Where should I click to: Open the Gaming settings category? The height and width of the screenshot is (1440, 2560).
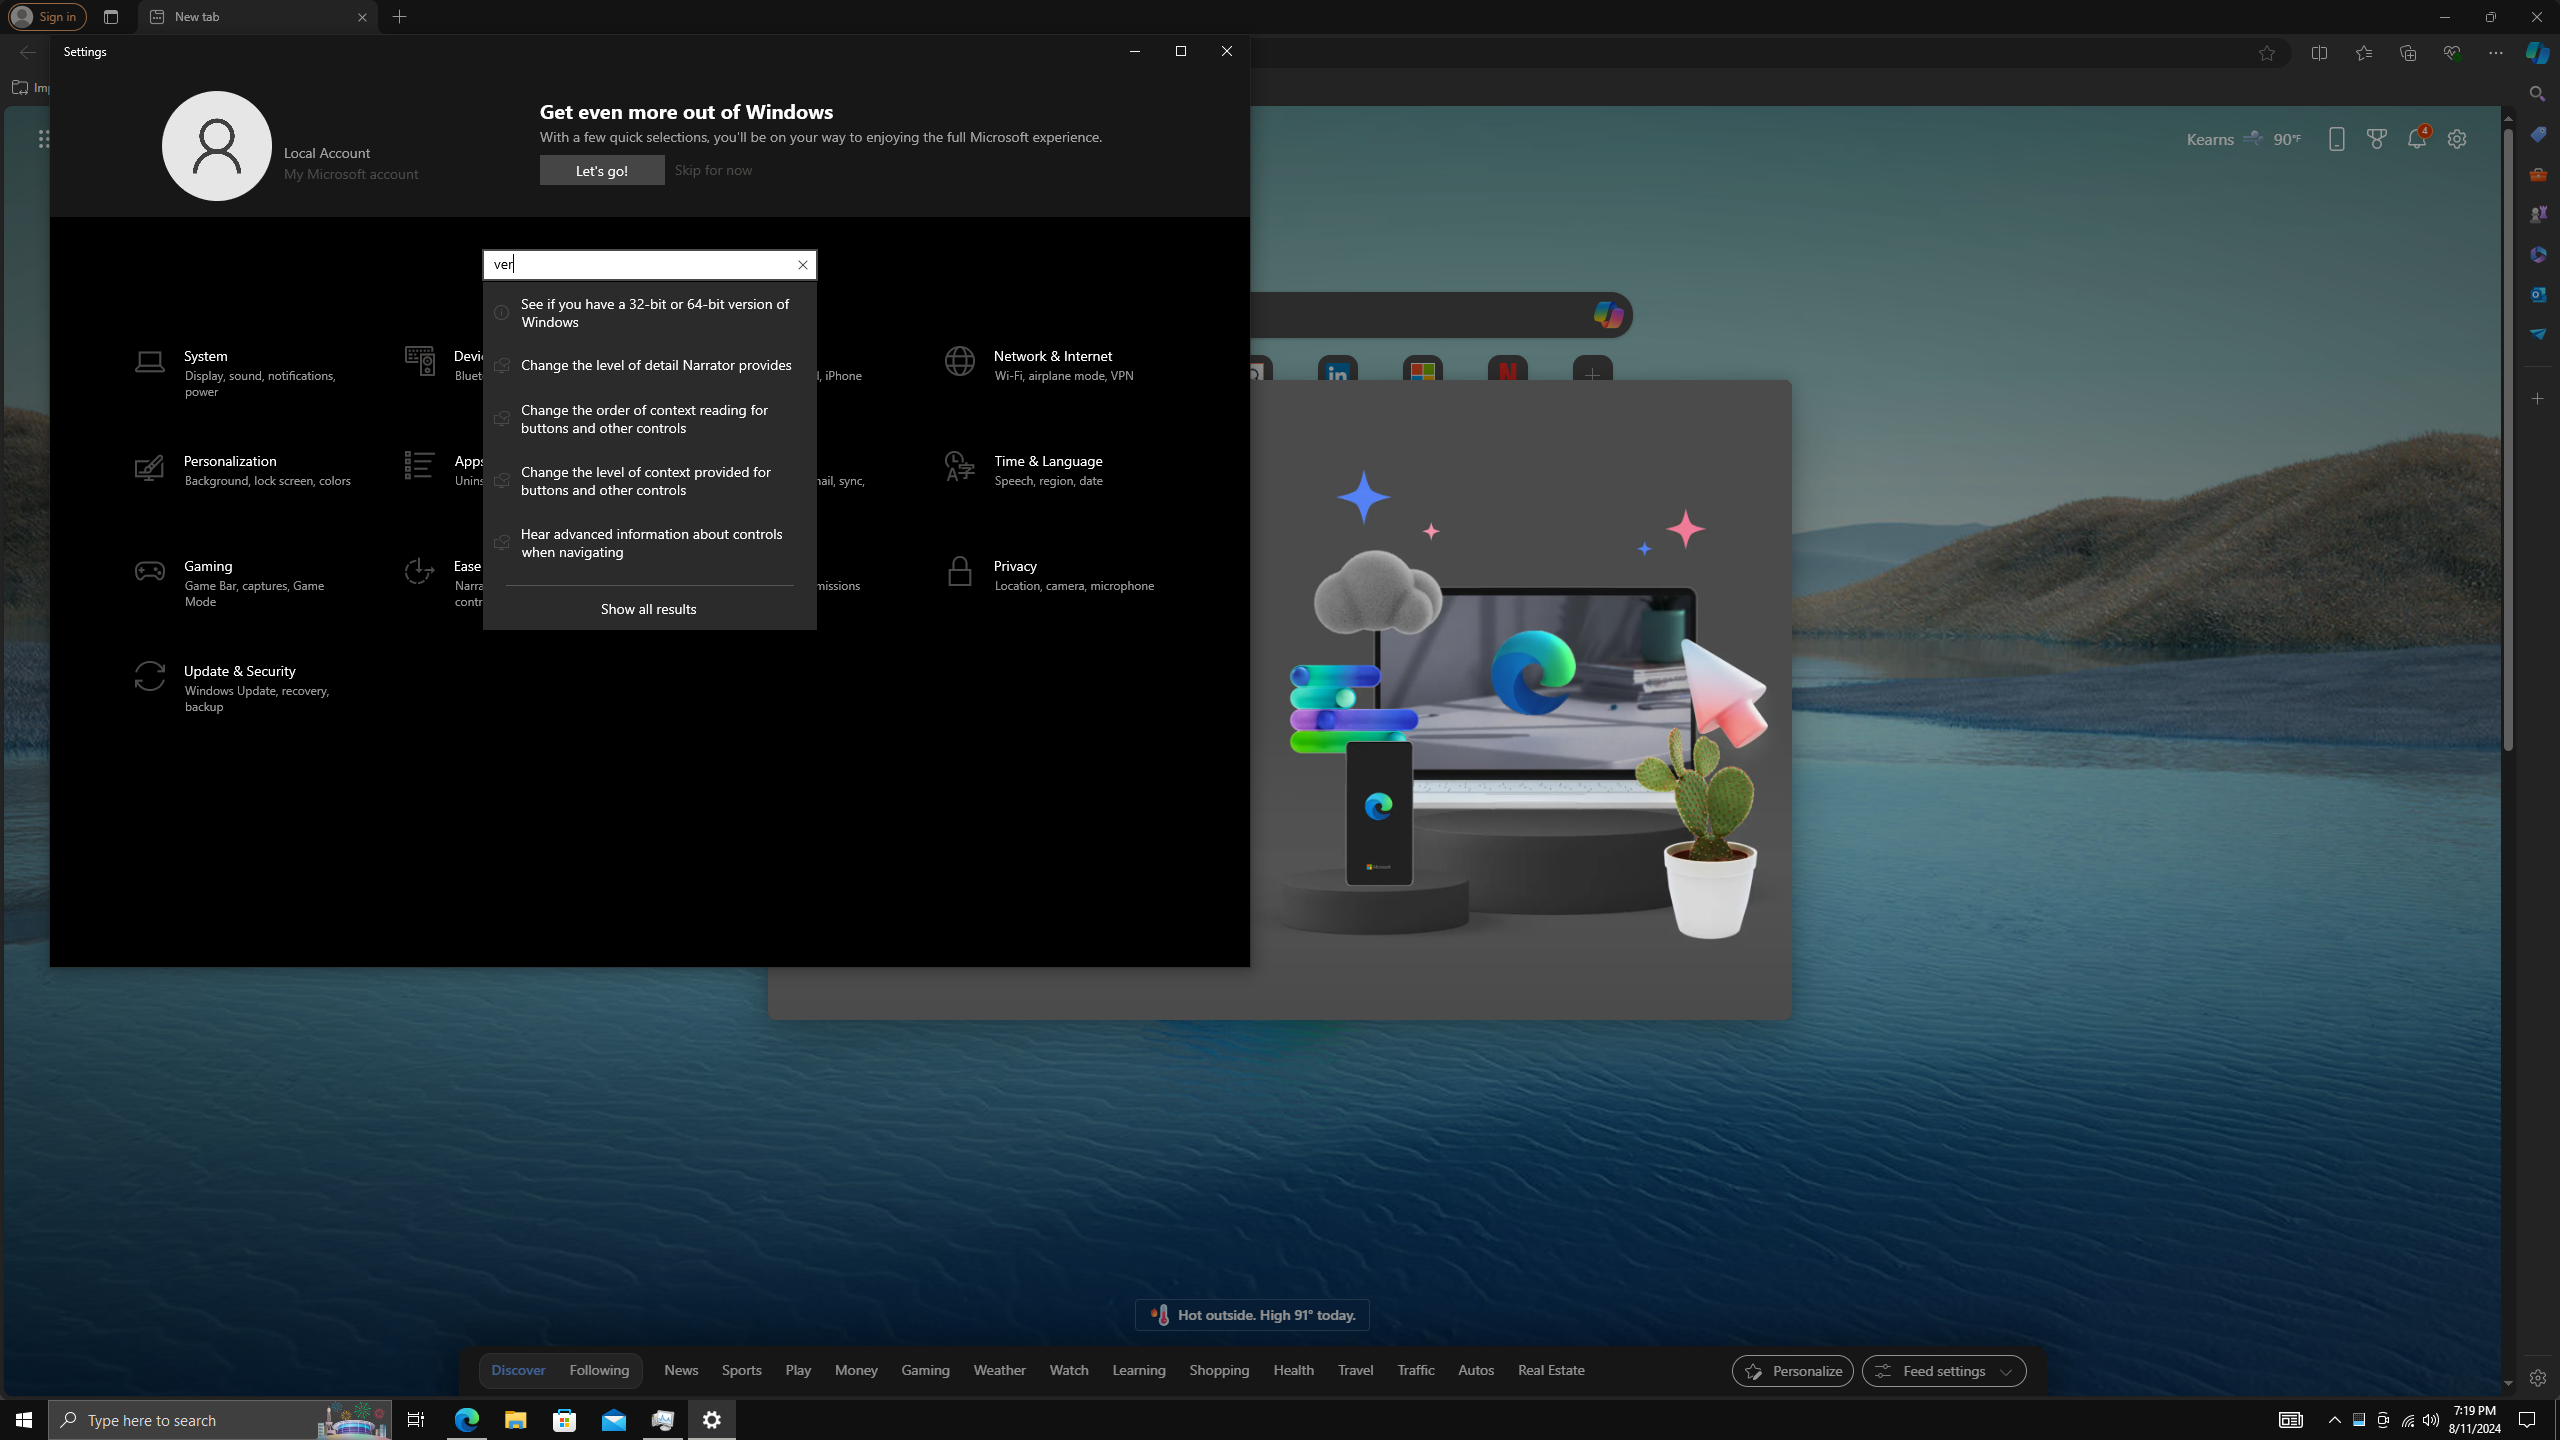click(x=208, y=567)
